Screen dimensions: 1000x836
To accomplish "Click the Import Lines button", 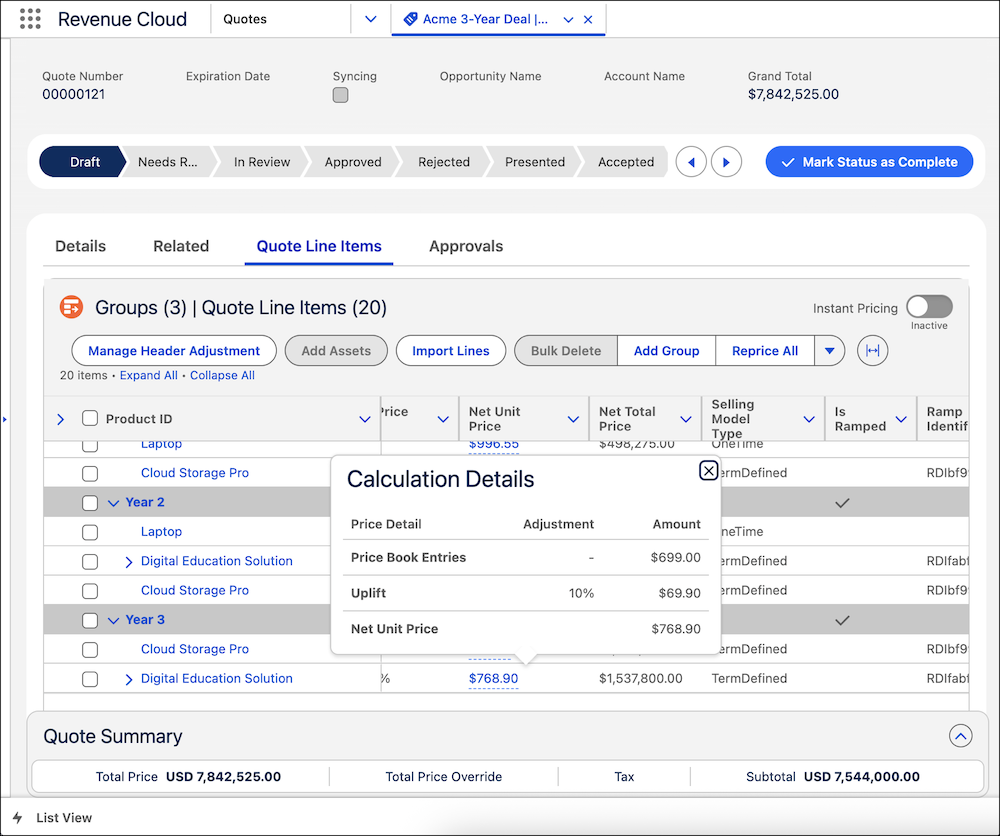I will [x=451, y=351].
